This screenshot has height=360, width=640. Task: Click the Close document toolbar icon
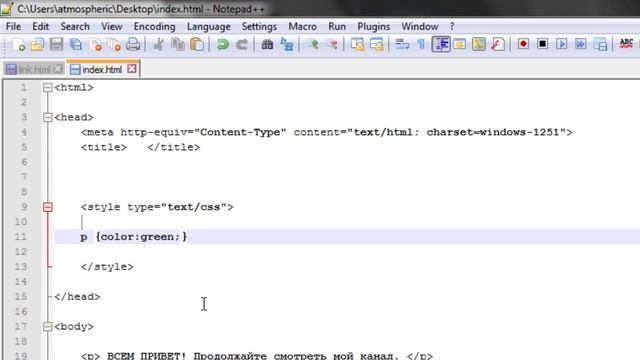tap(96, 44)
